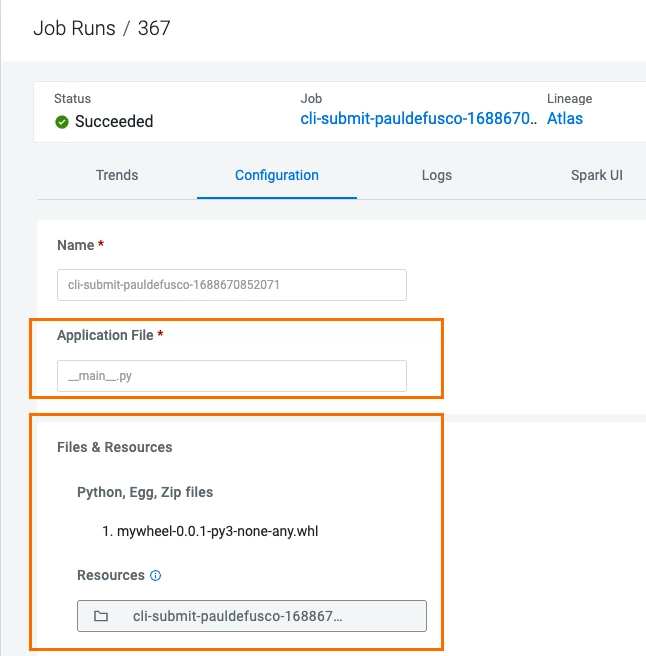Image resolution: width=646 pixels, height=656 pixels.
Task: Click the Python, Egg, Zip files label
Action: click(x=145, y=492)
